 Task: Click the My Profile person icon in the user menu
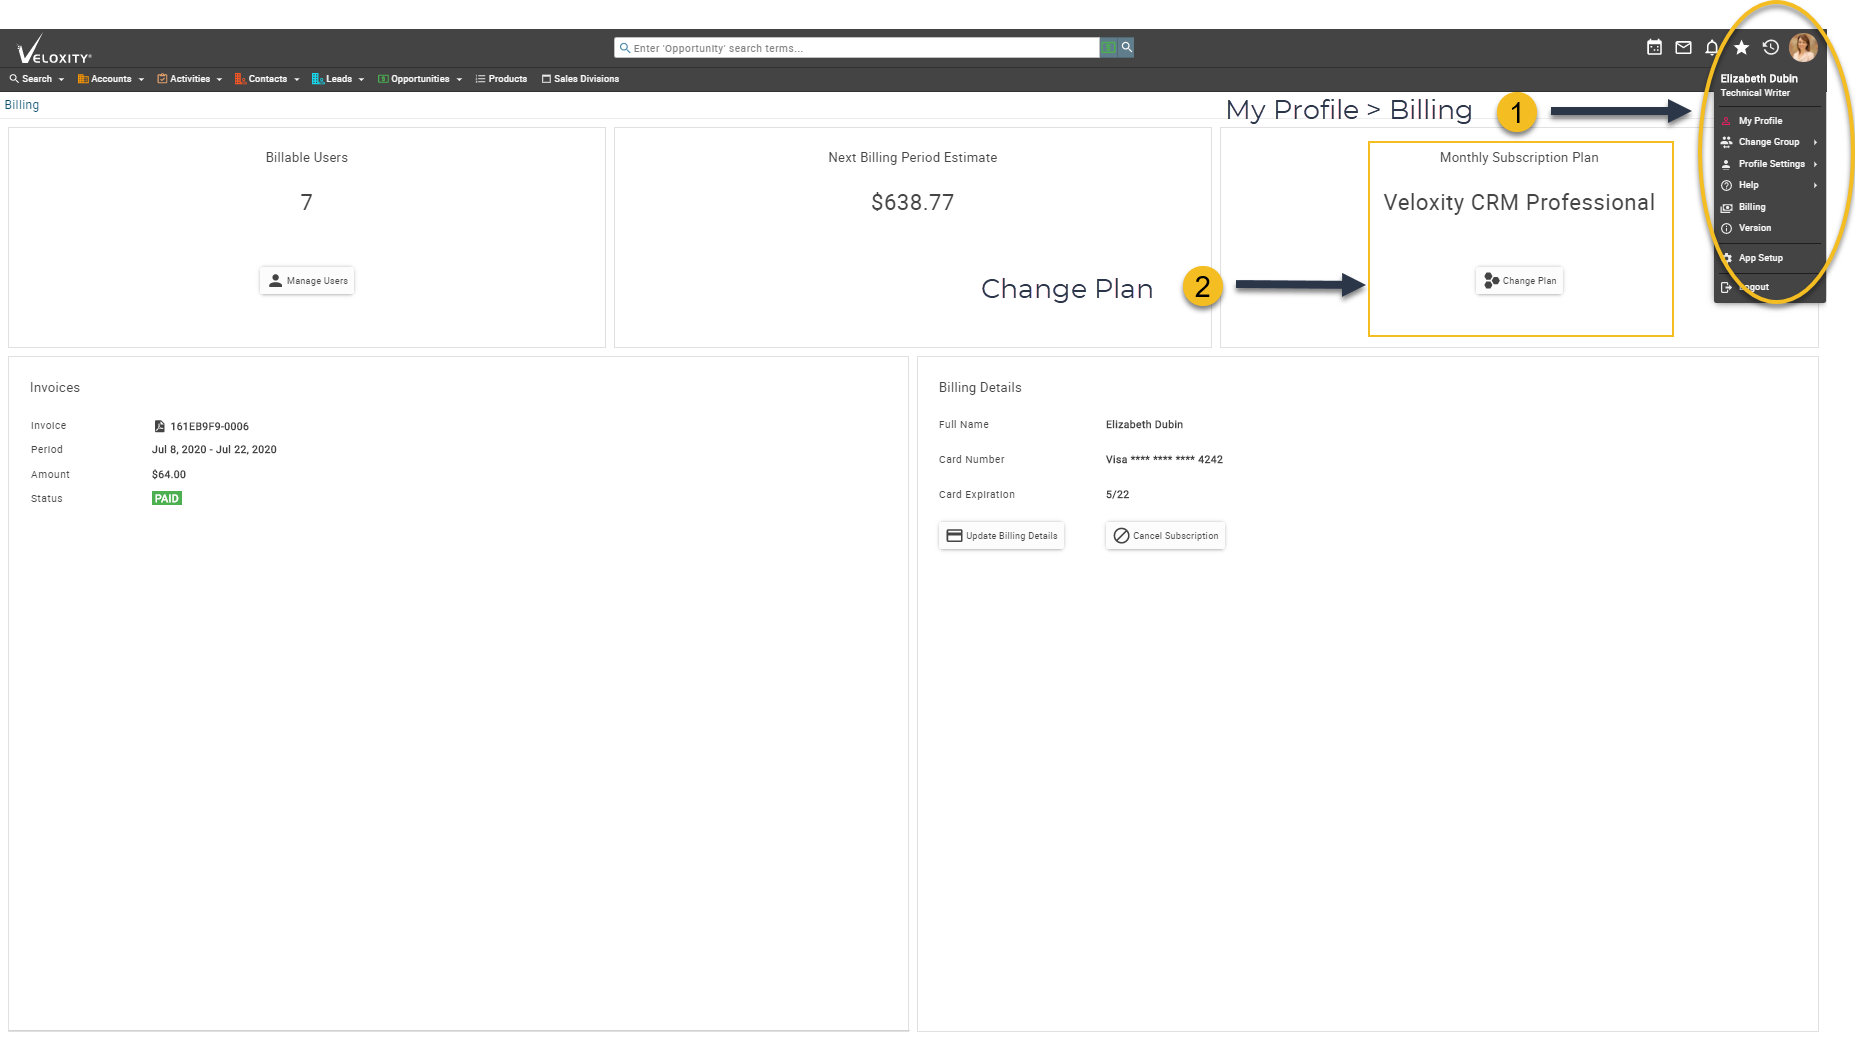pos(1726,121)
